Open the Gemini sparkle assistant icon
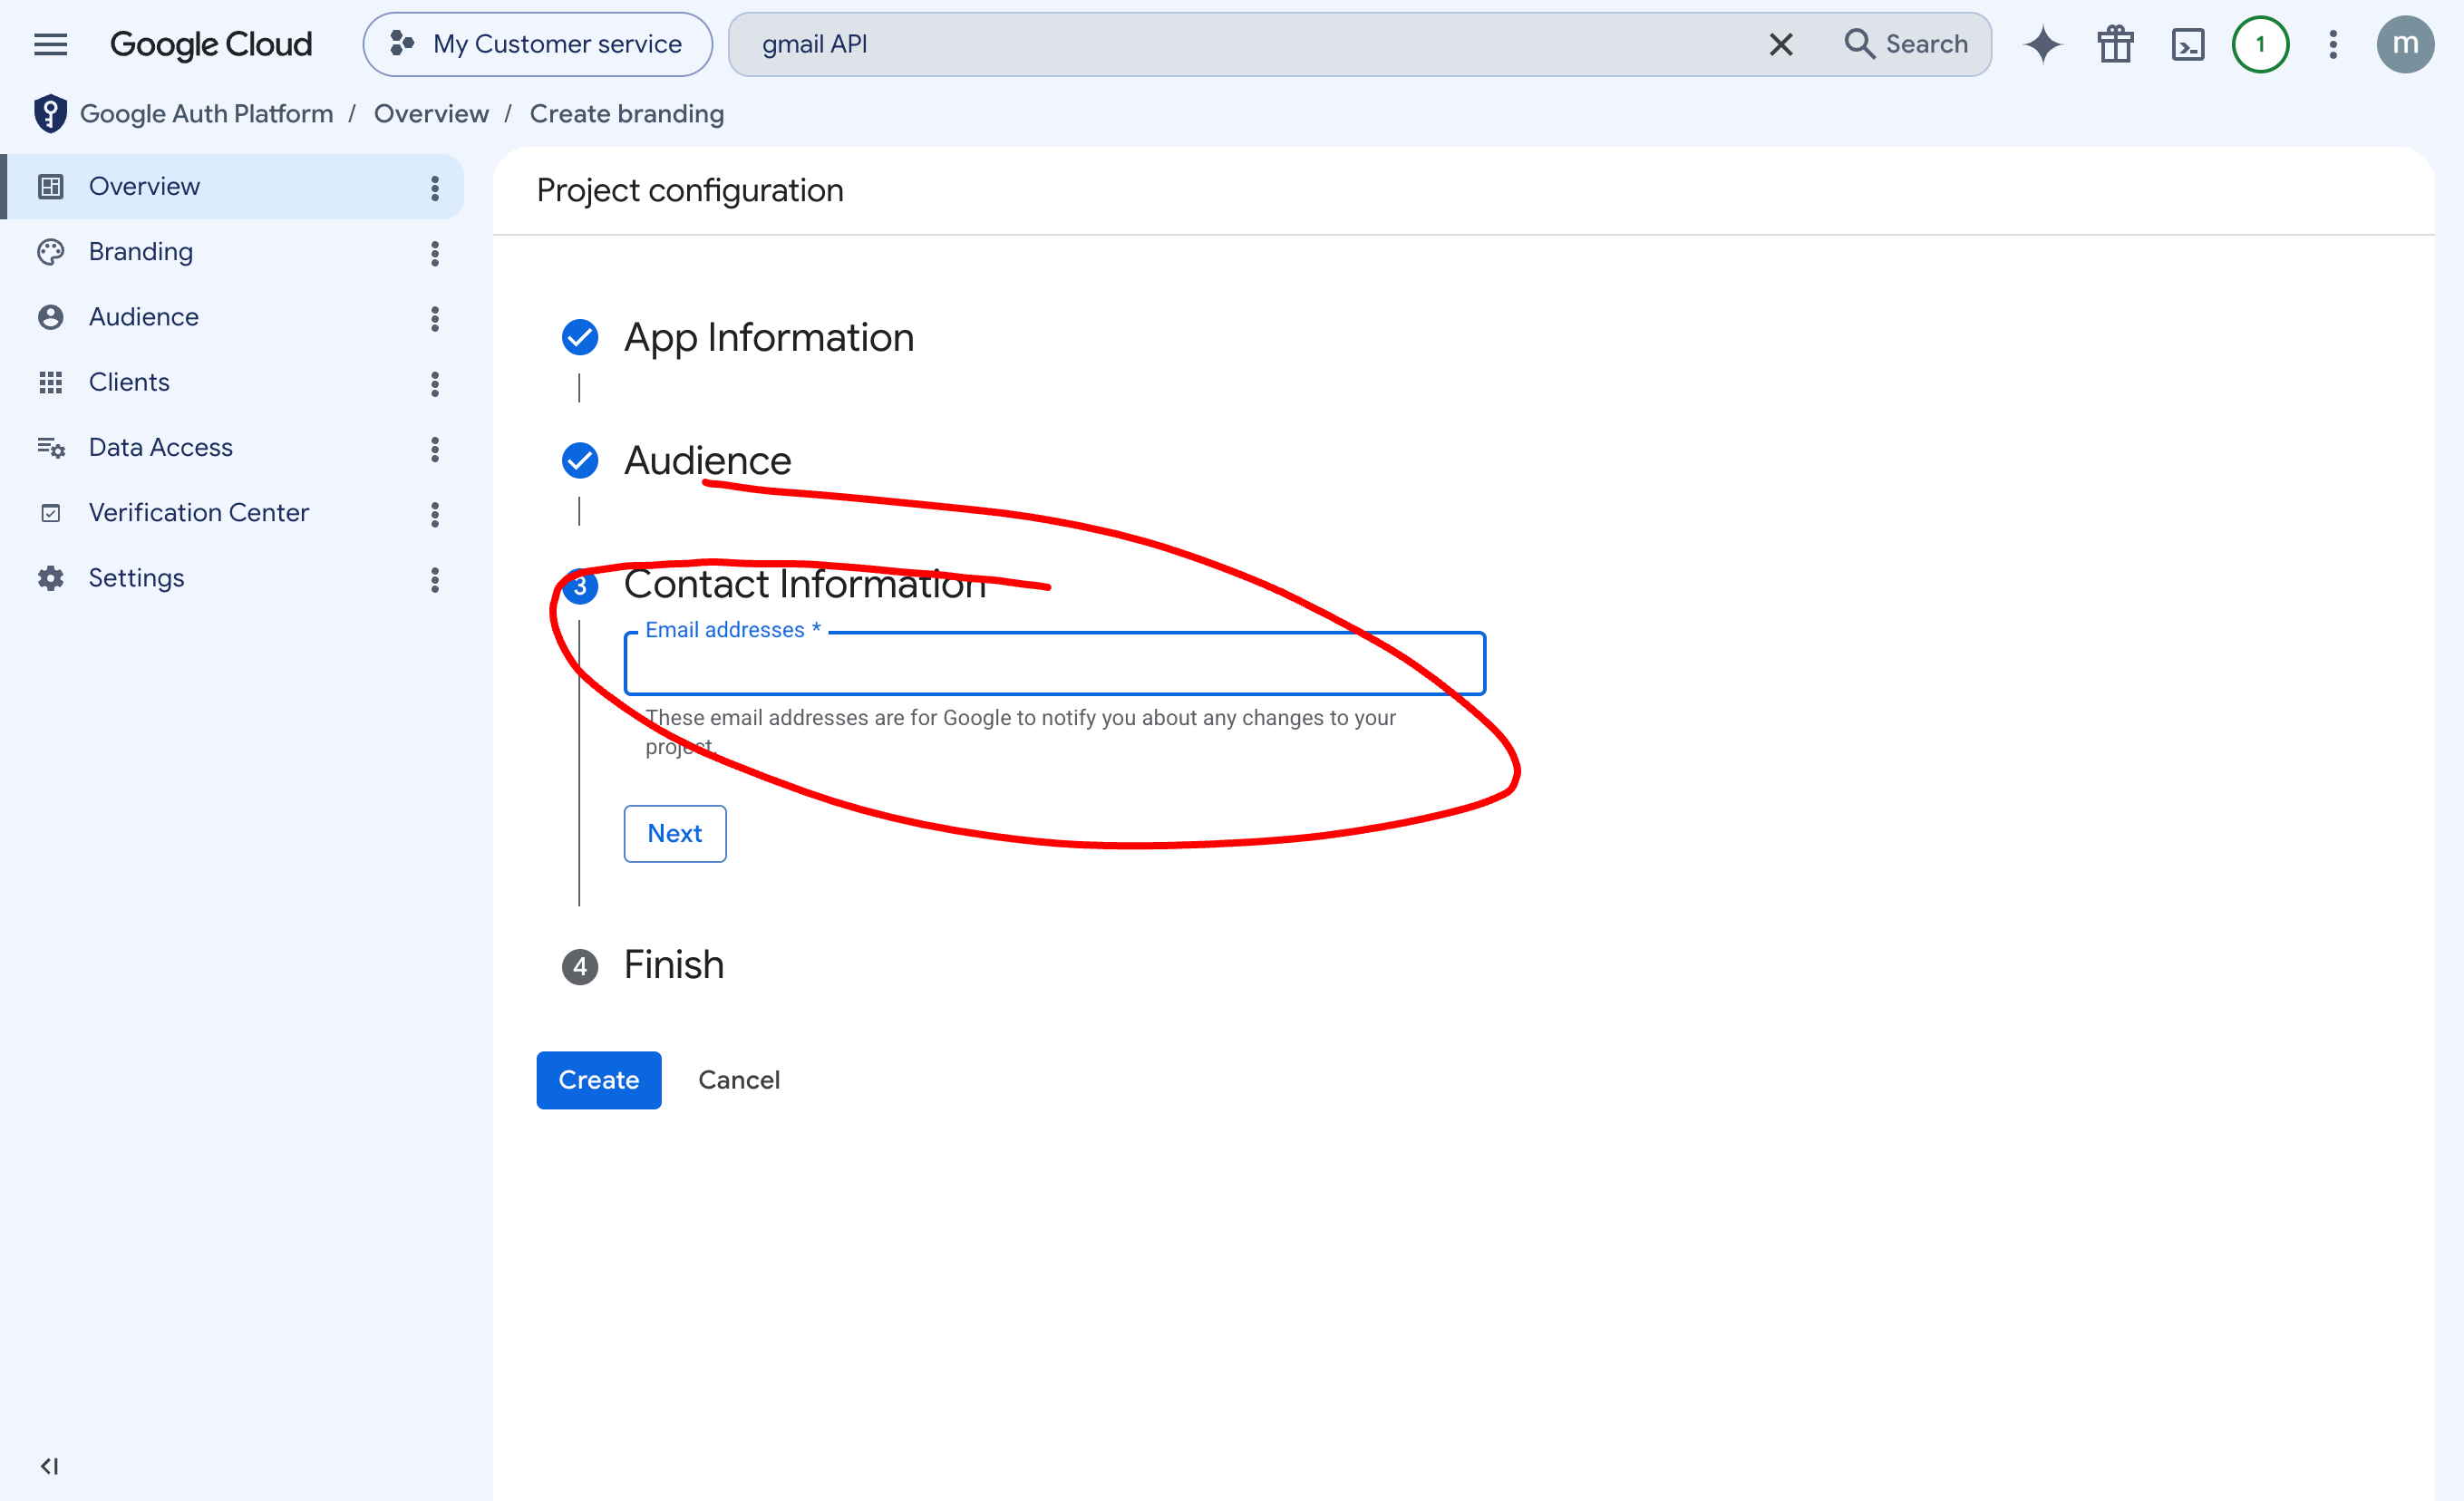Screen dimensions: 2464x1501 pyautogui.click(x=2043, y=44)
